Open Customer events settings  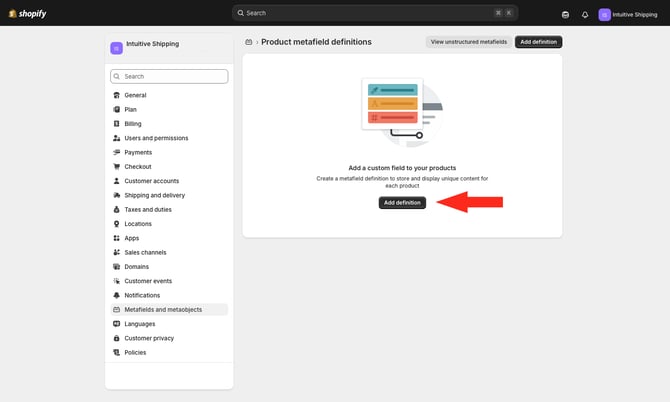[x=169, y=281]
